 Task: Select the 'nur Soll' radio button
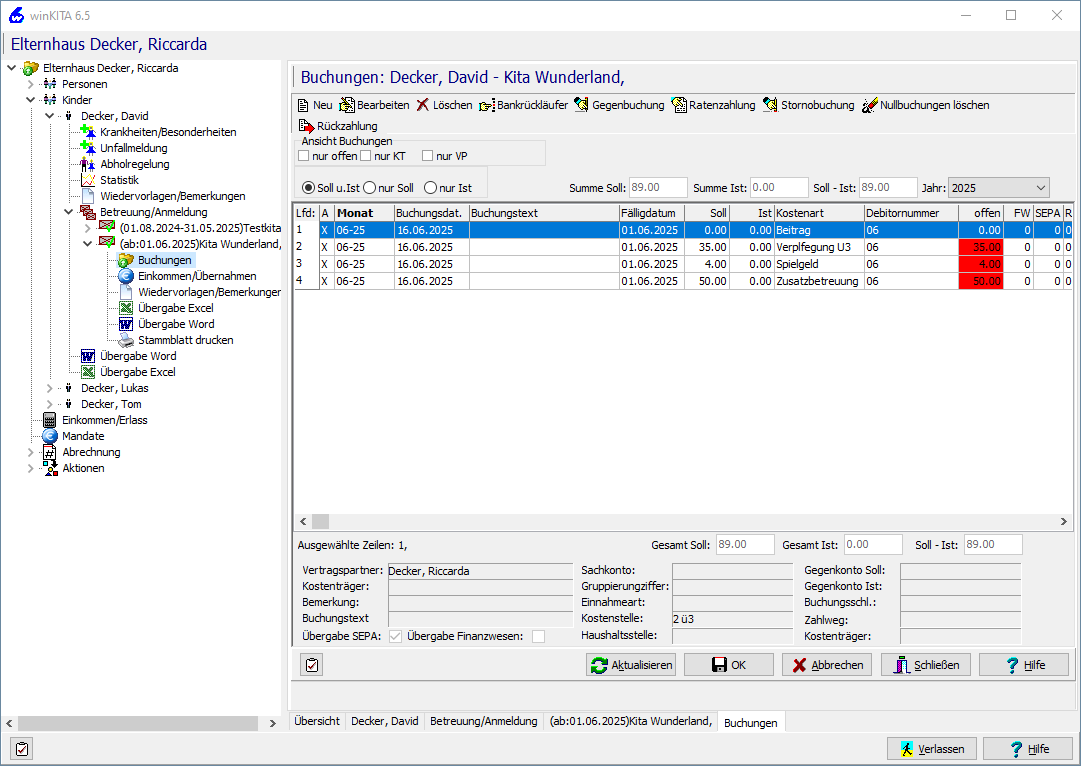369,188
